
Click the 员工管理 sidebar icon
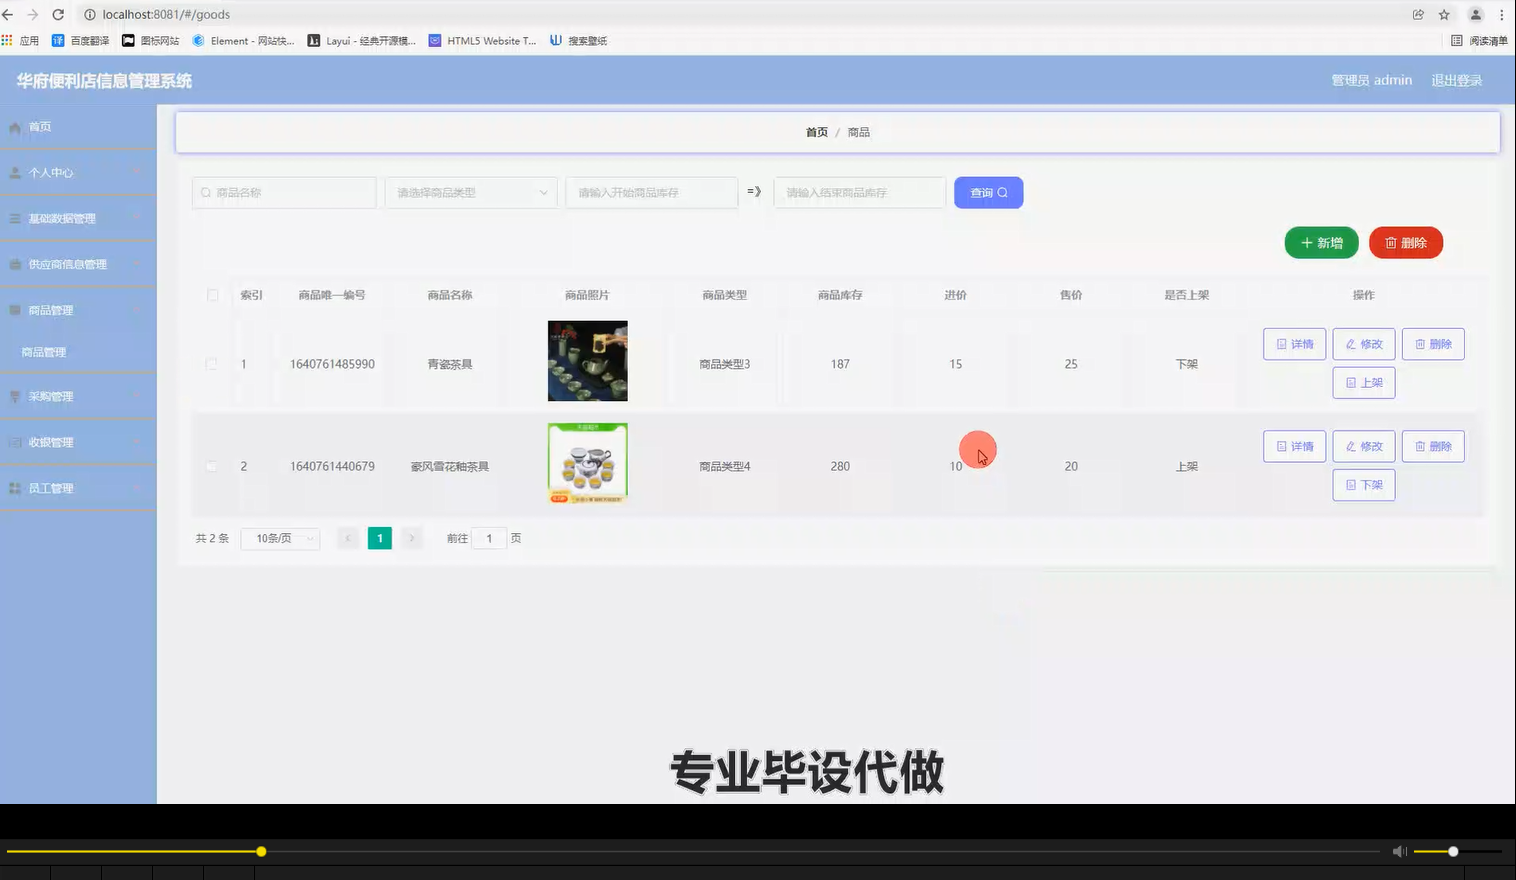(x=14, y=488)
